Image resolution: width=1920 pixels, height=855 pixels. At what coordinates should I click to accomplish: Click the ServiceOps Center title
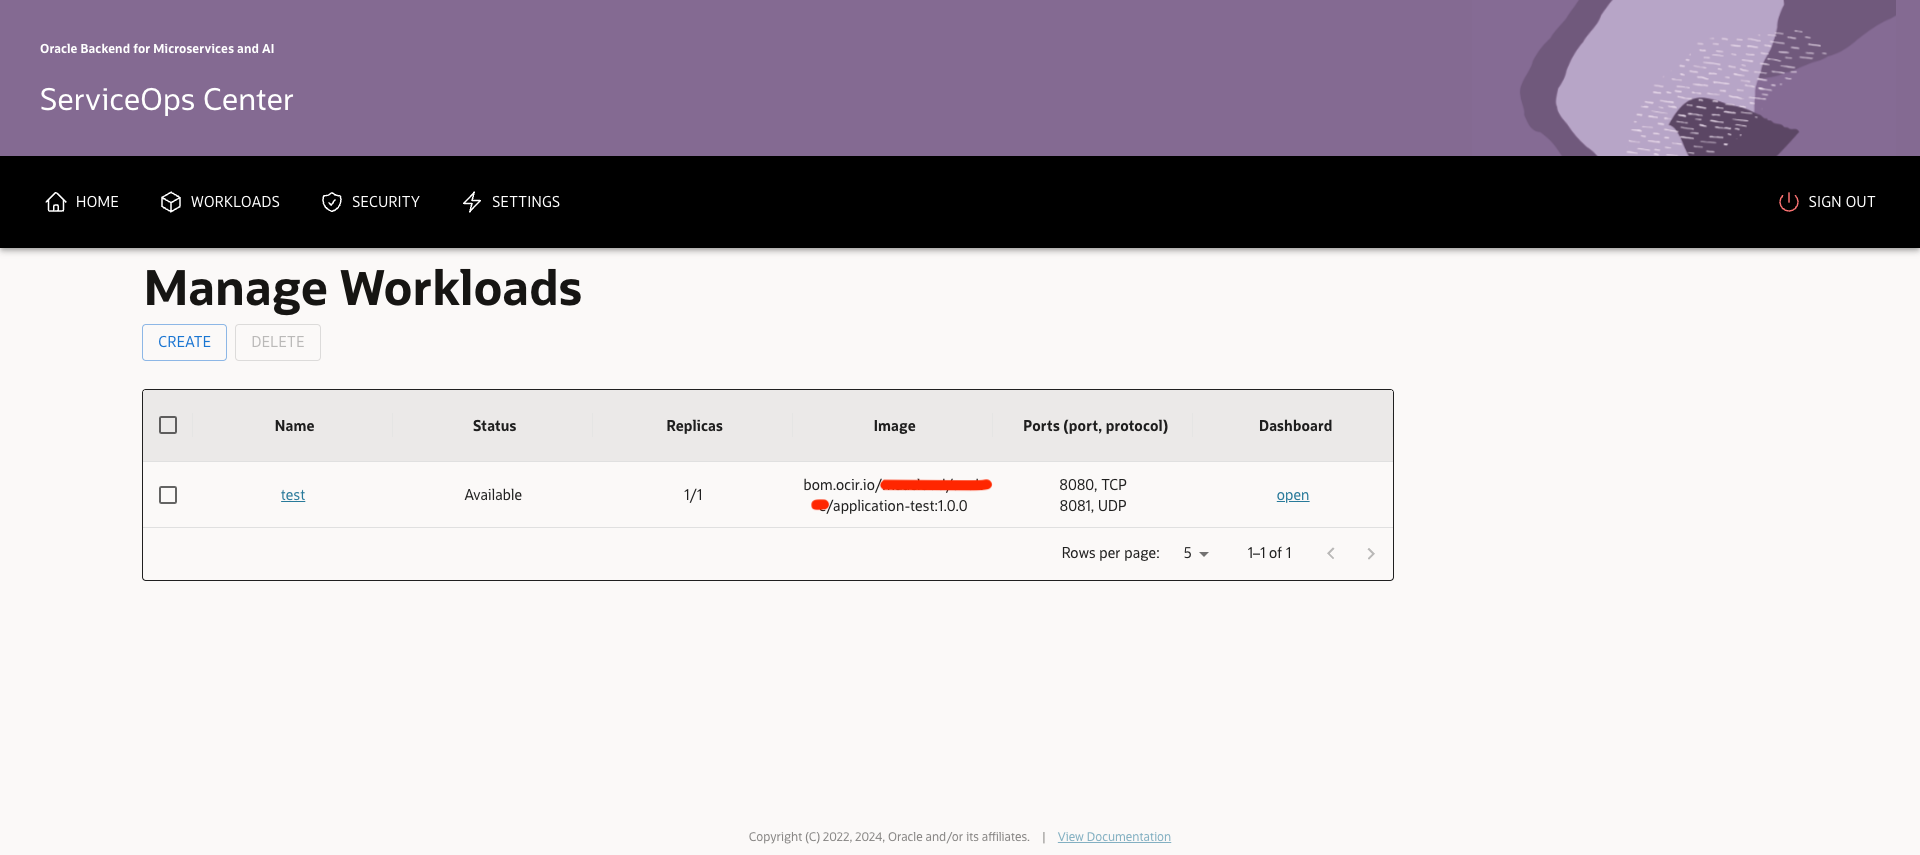[167, 100]
